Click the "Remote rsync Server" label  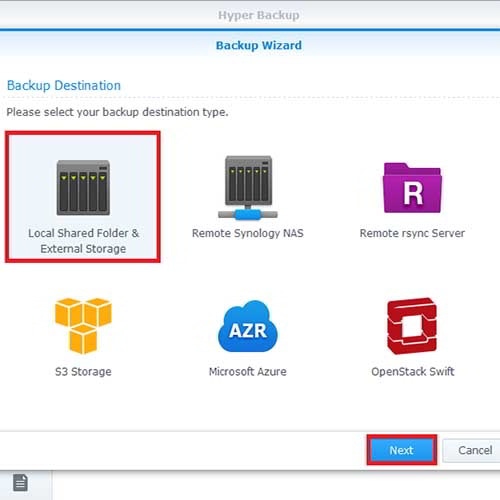412,233
